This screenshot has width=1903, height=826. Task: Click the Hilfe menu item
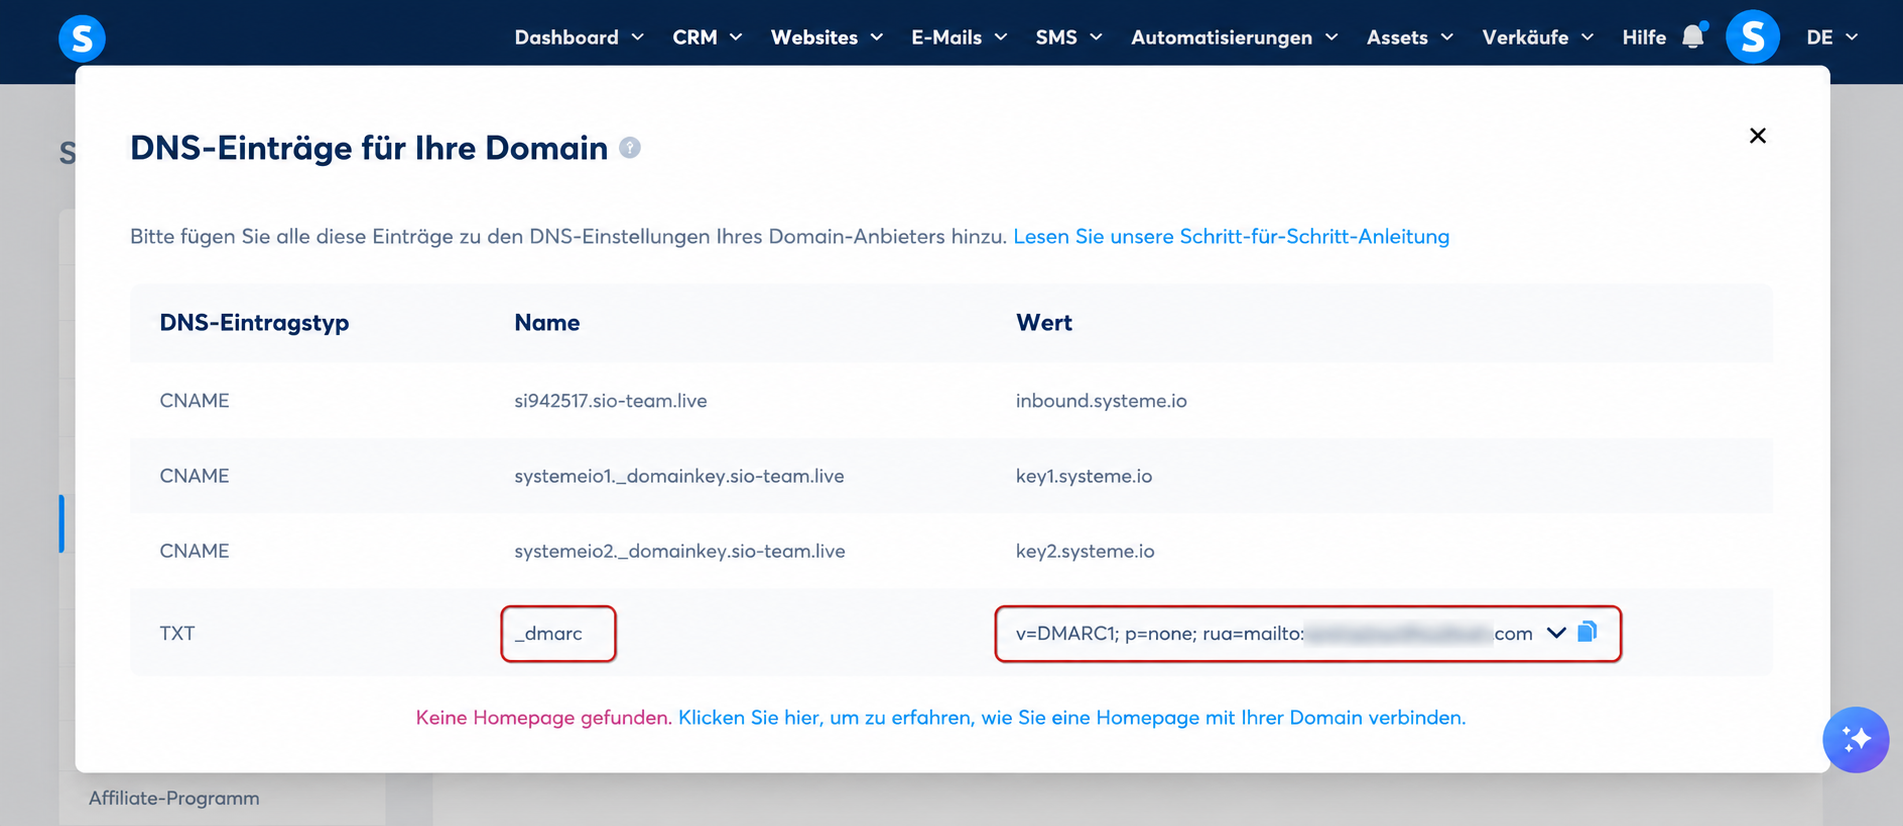pos(1643,37)
